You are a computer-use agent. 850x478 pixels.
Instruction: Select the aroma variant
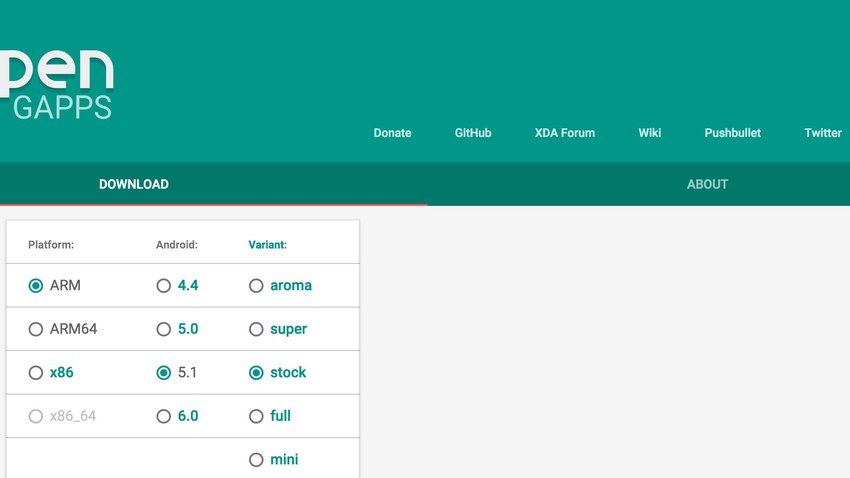[256, 286]
